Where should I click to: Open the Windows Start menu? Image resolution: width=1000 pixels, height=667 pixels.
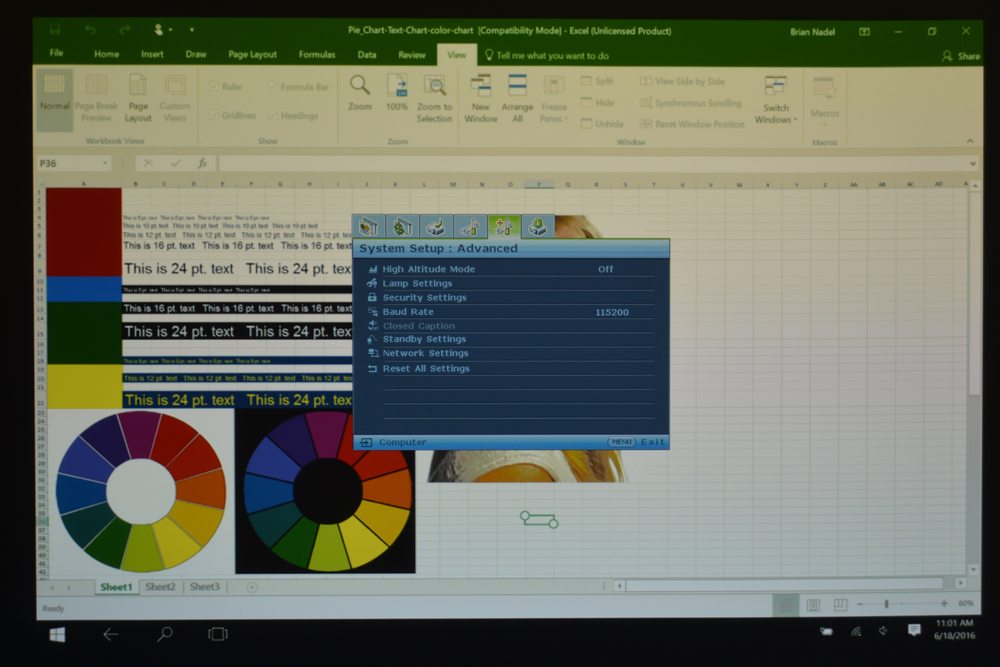pos(57,634)
